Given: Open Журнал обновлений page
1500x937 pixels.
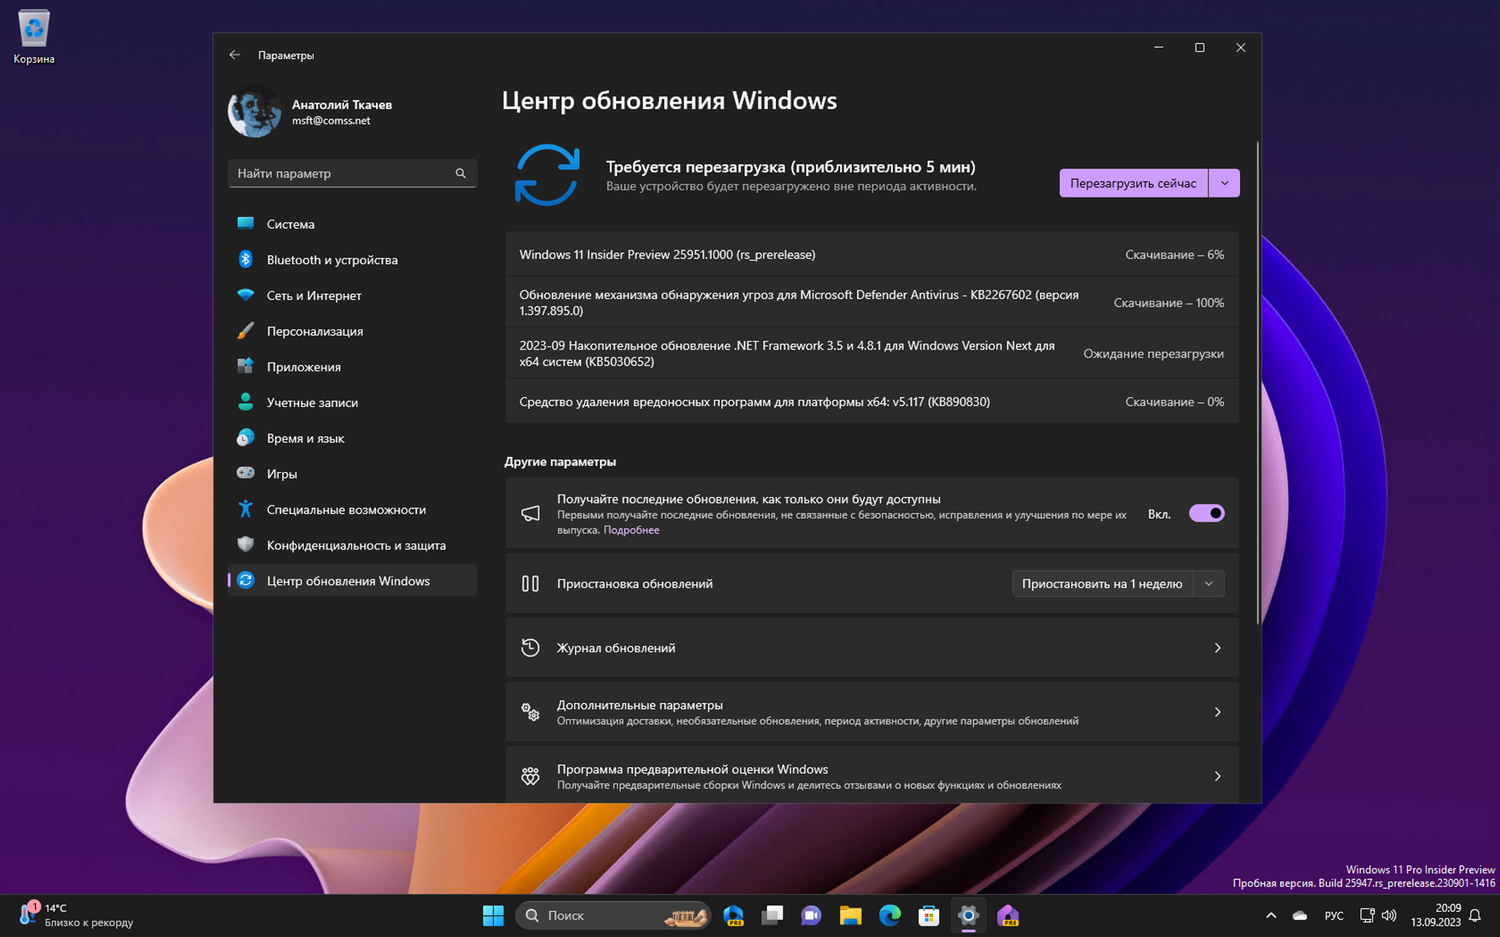Looking at the screenshot, I should click(x=871, y=647).
